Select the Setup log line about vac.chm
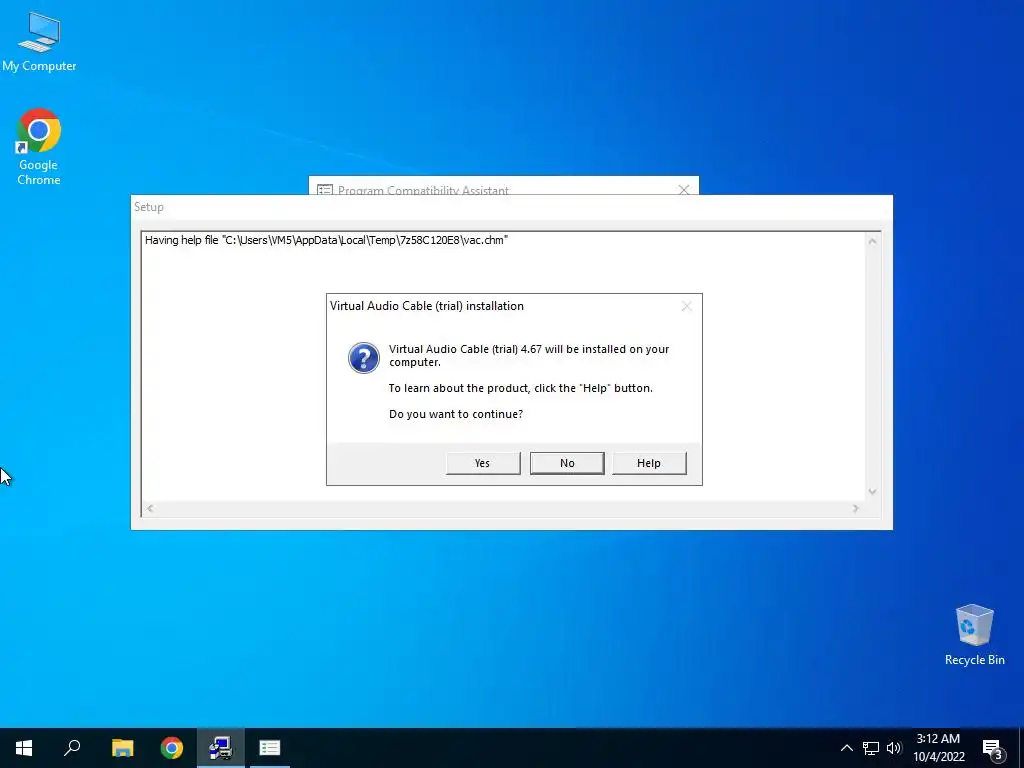Image resolution: width=1024 pixels, height=768 pixels. pos(326,240)
